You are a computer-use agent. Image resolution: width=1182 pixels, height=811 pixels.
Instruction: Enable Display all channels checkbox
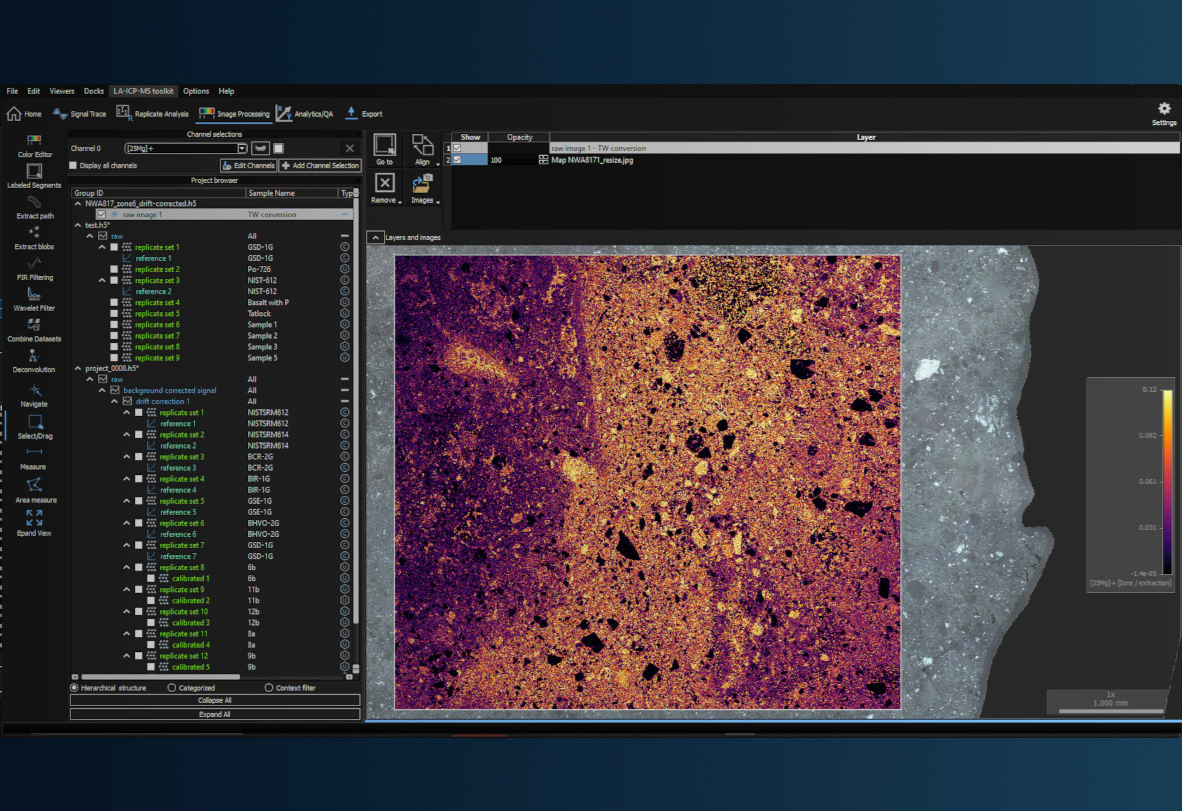coord(73,165)
